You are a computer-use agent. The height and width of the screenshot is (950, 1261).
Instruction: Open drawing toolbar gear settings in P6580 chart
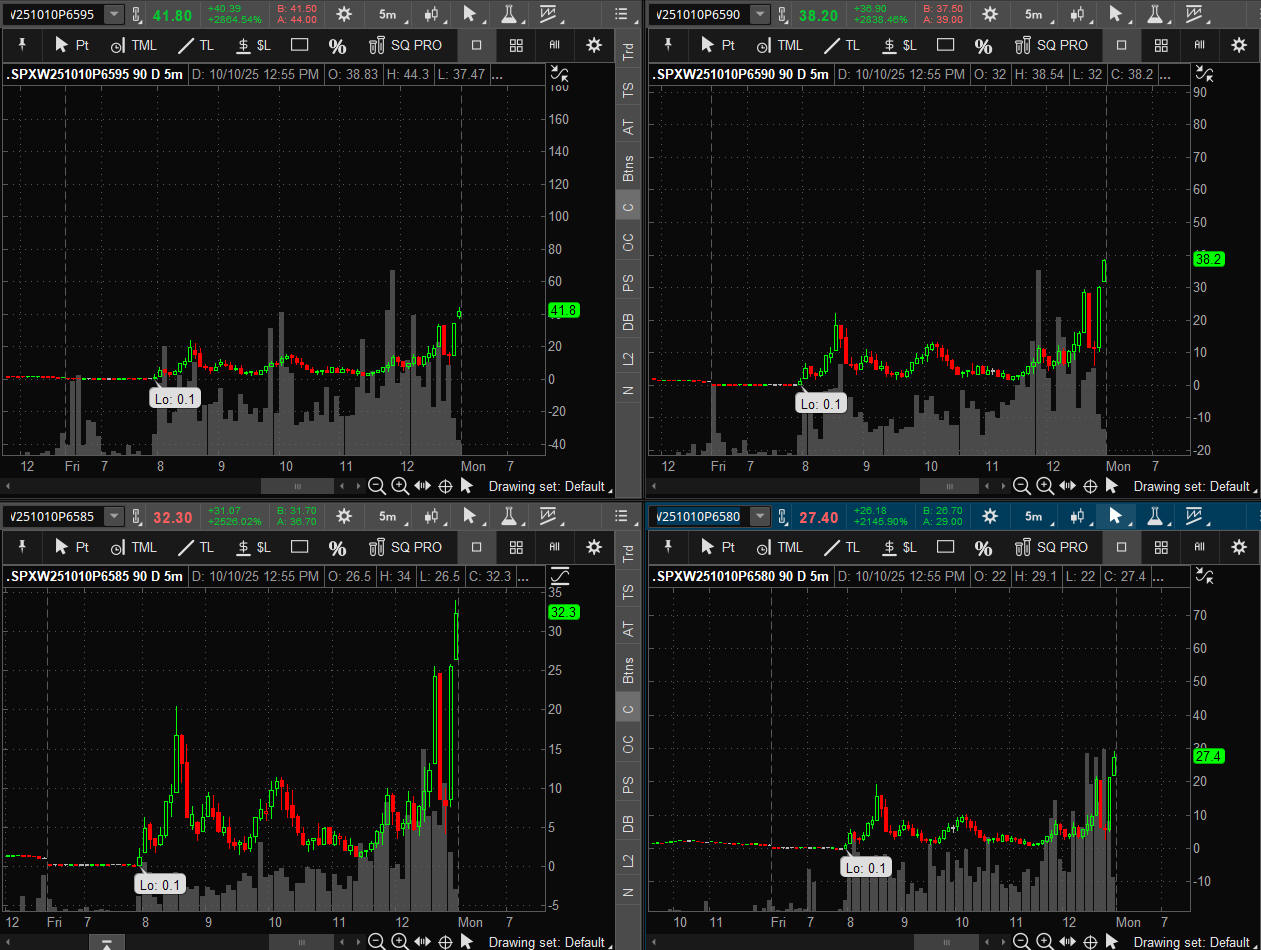[1239, 547]
